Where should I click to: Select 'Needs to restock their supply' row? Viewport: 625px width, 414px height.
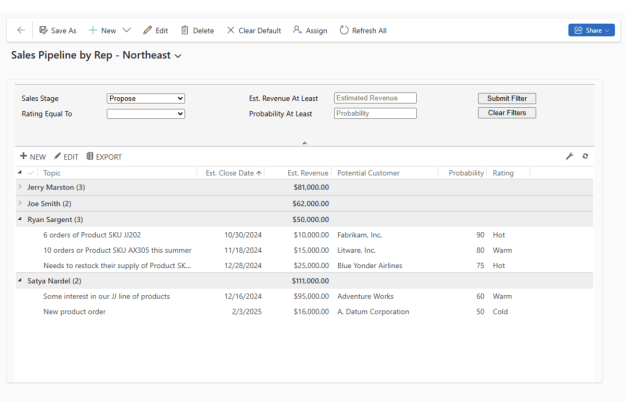[304, 265]
